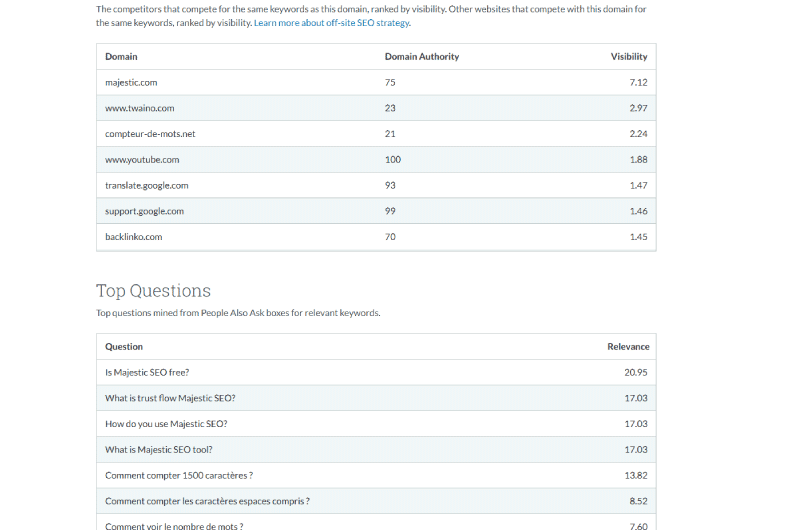Screen dimensions: 800x530
Task: Select 'What is trust flow Majestic SEO?'
Action: [x=170, y=398]
